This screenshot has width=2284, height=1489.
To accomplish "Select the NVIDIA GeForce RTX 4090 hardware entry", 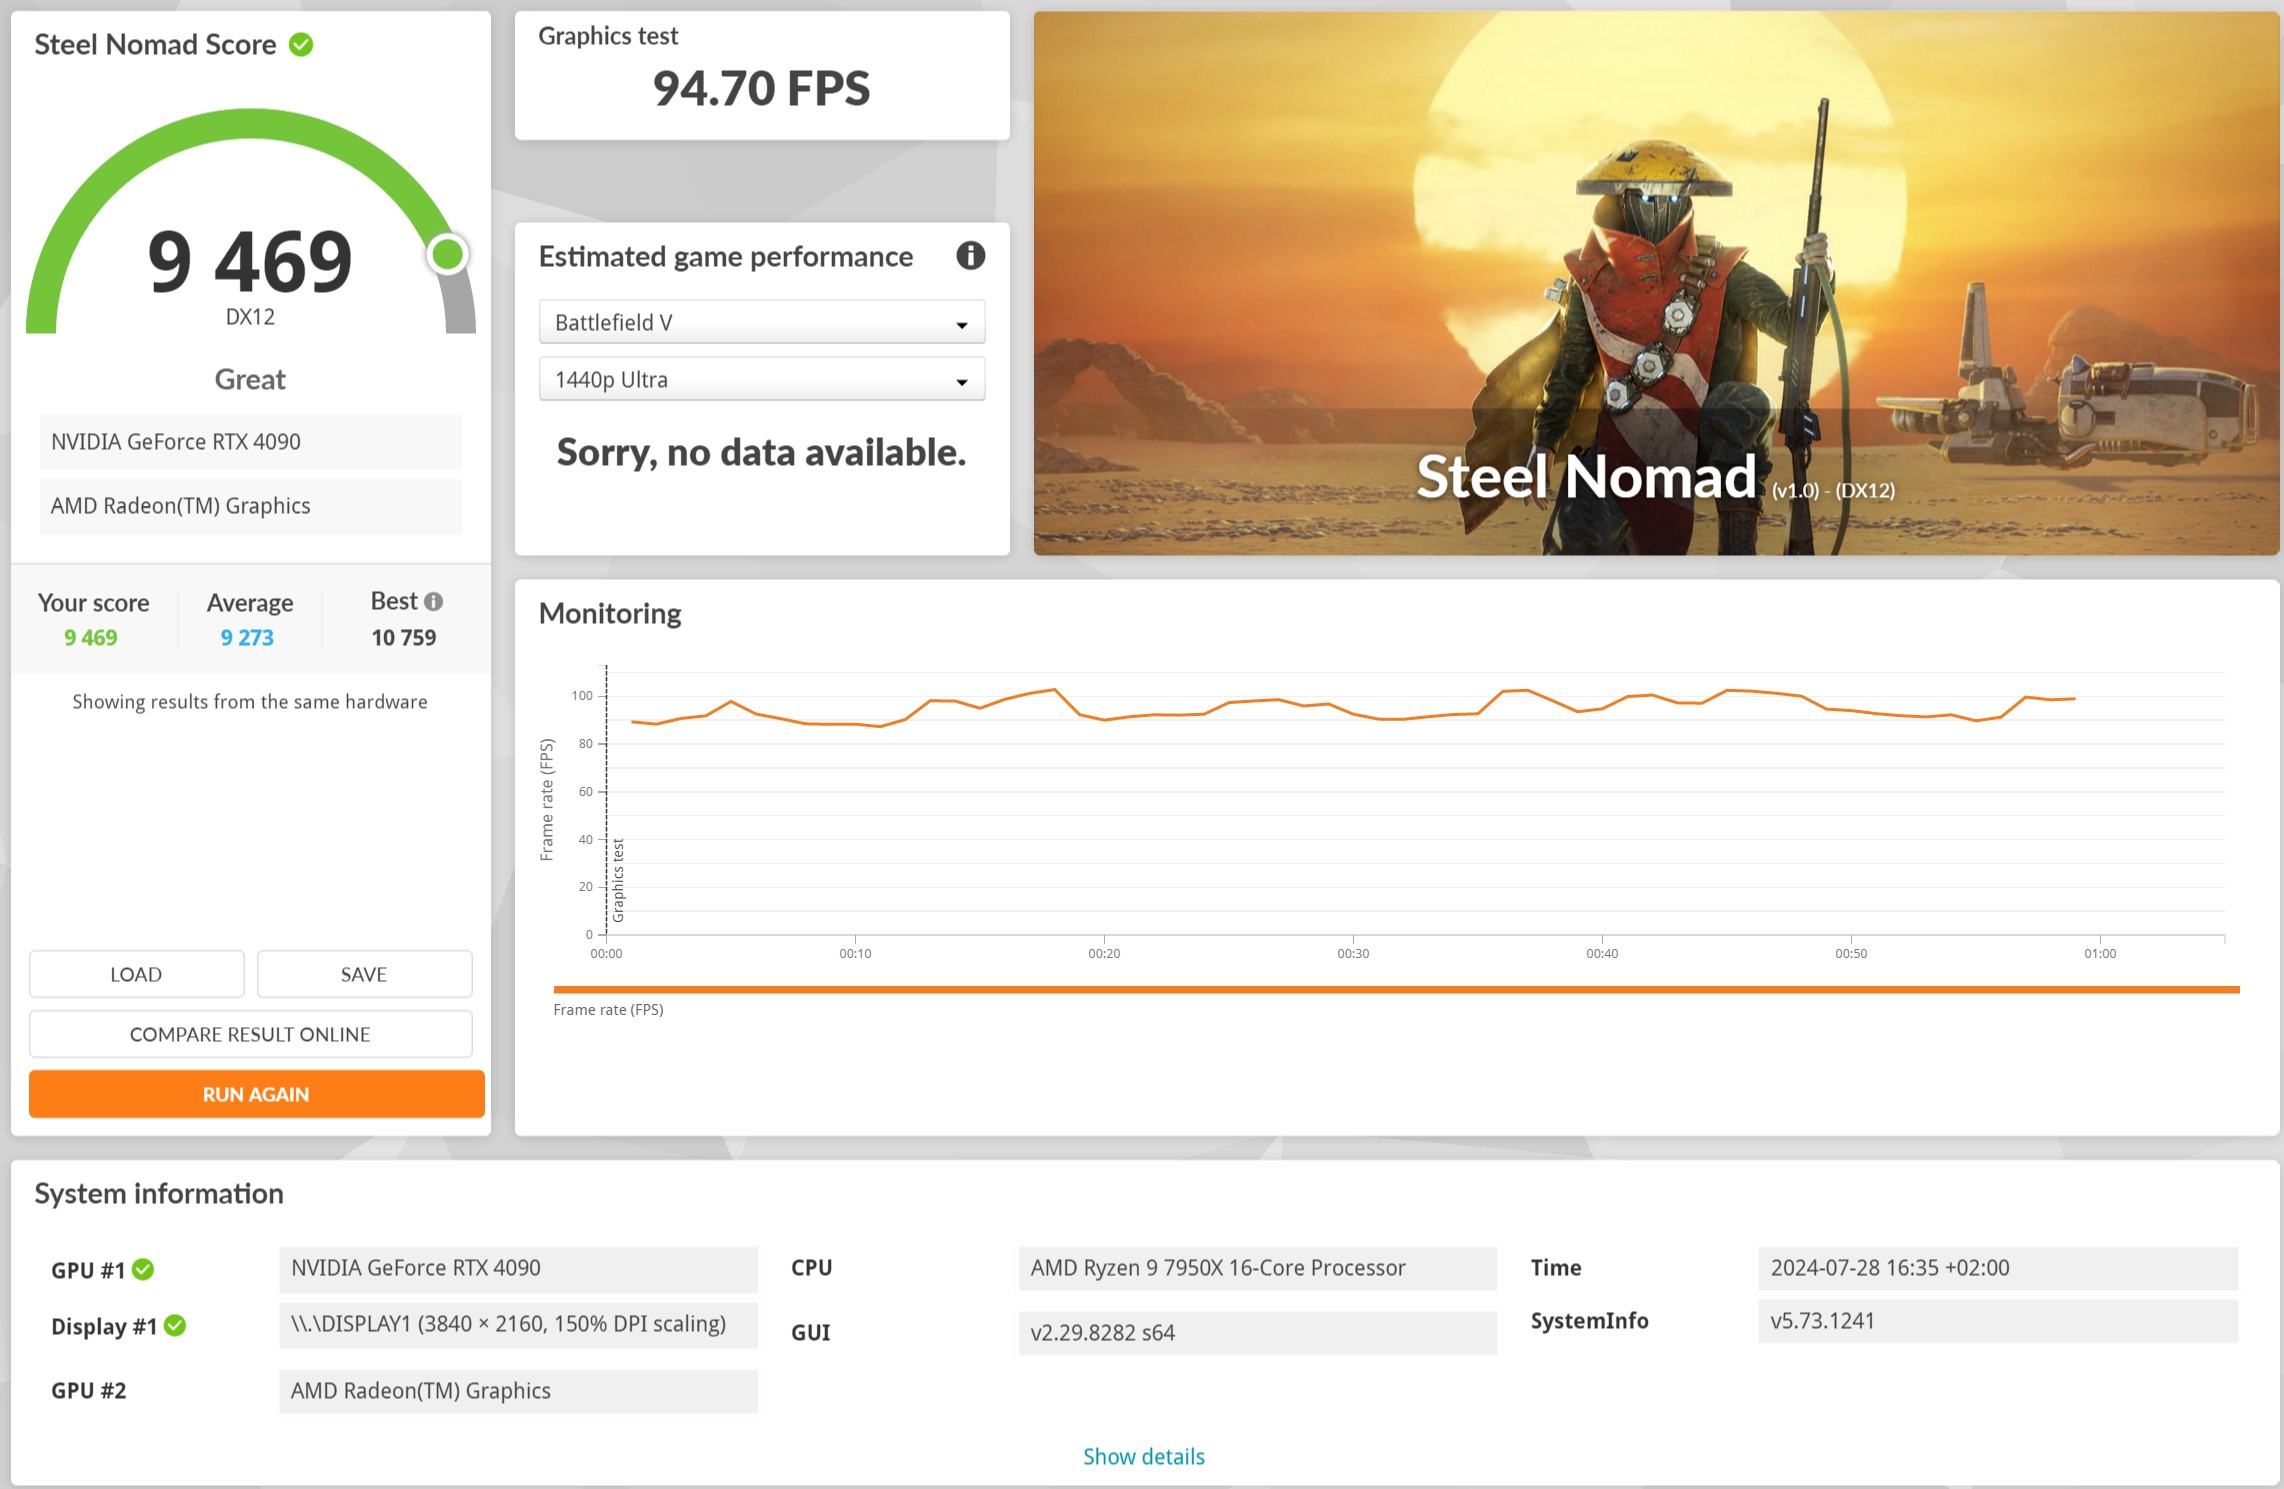I will click(x=250, y=441).
